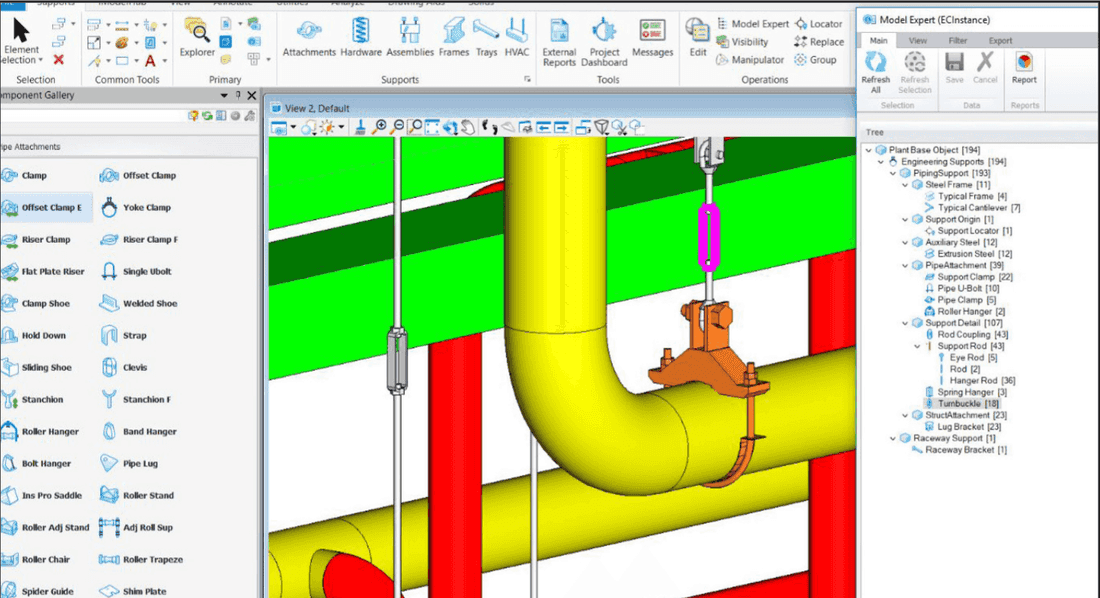Open the Explorer tool
This screenshot has width=1100, height=598.
click(197, 38)
